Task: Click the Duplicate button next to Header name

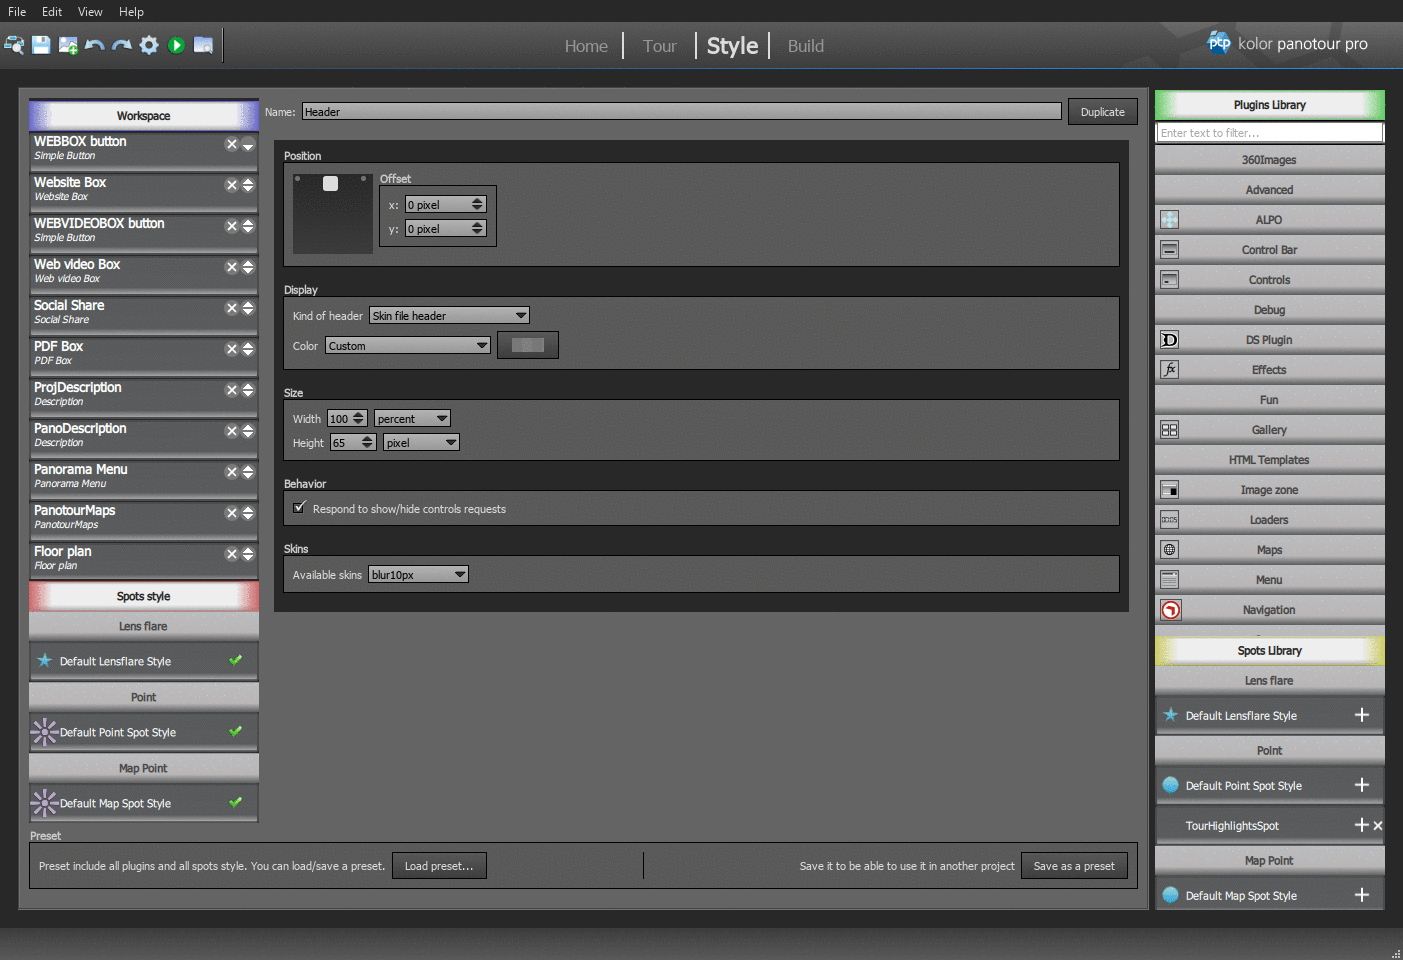Action: pos(1102,111)
